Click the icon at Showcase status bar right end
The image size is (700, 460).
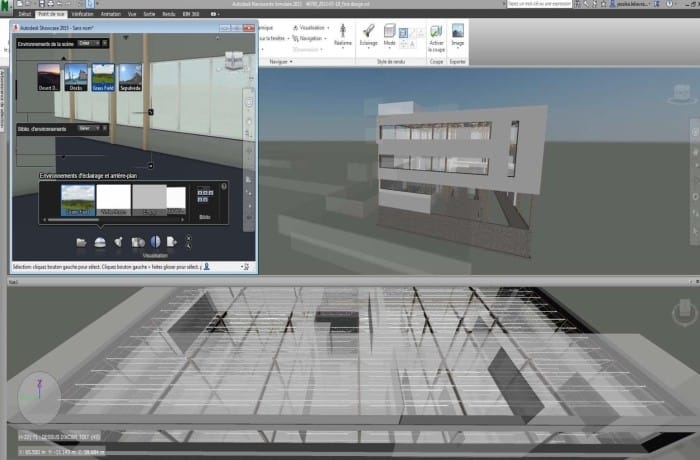[x=245, y=267]
